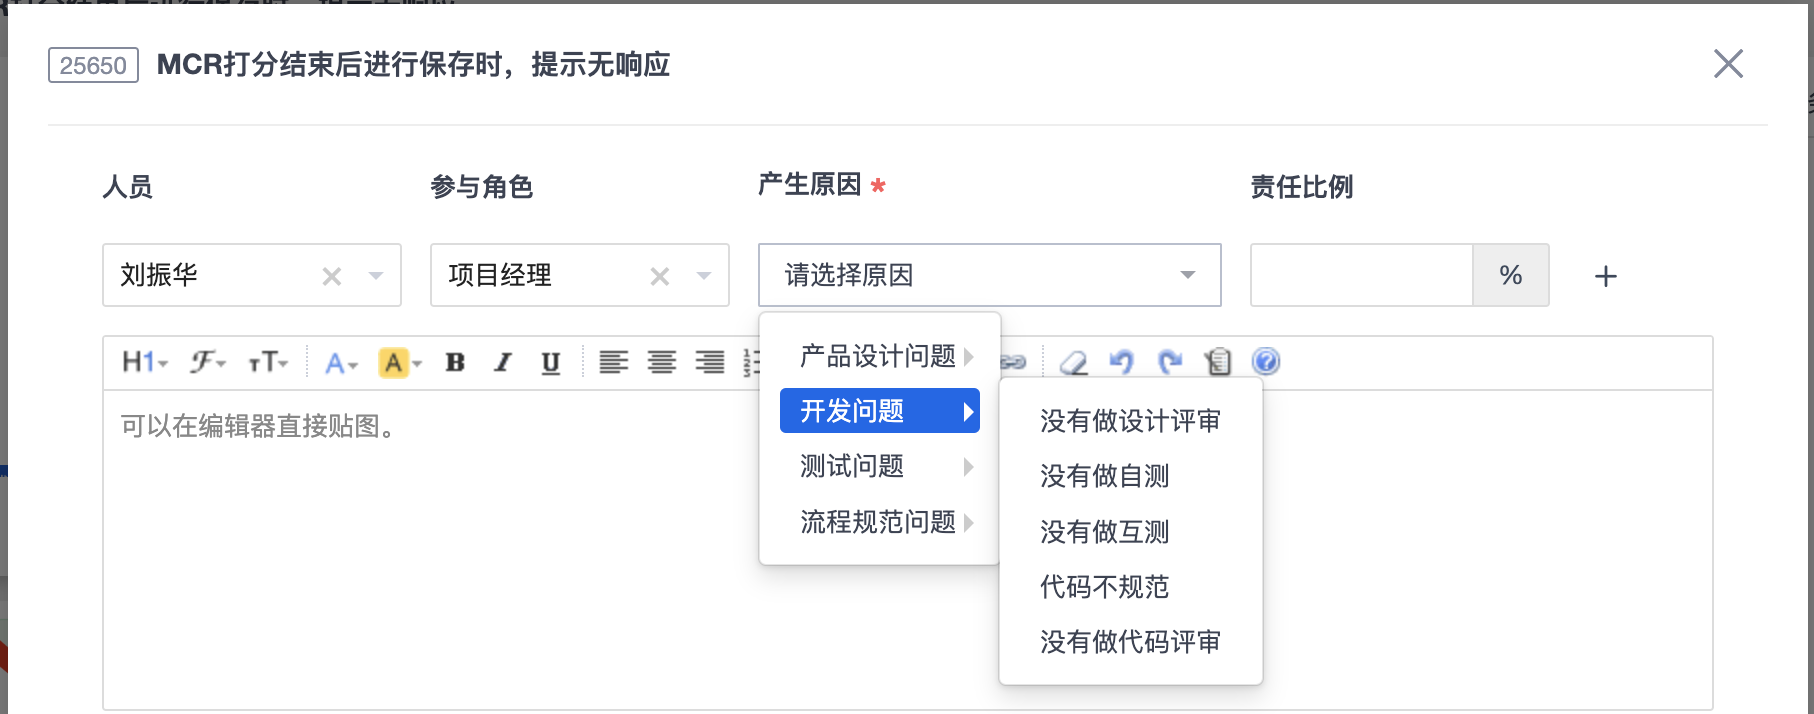Toggle bold formatting in editor toolbar

coord(455,362)
